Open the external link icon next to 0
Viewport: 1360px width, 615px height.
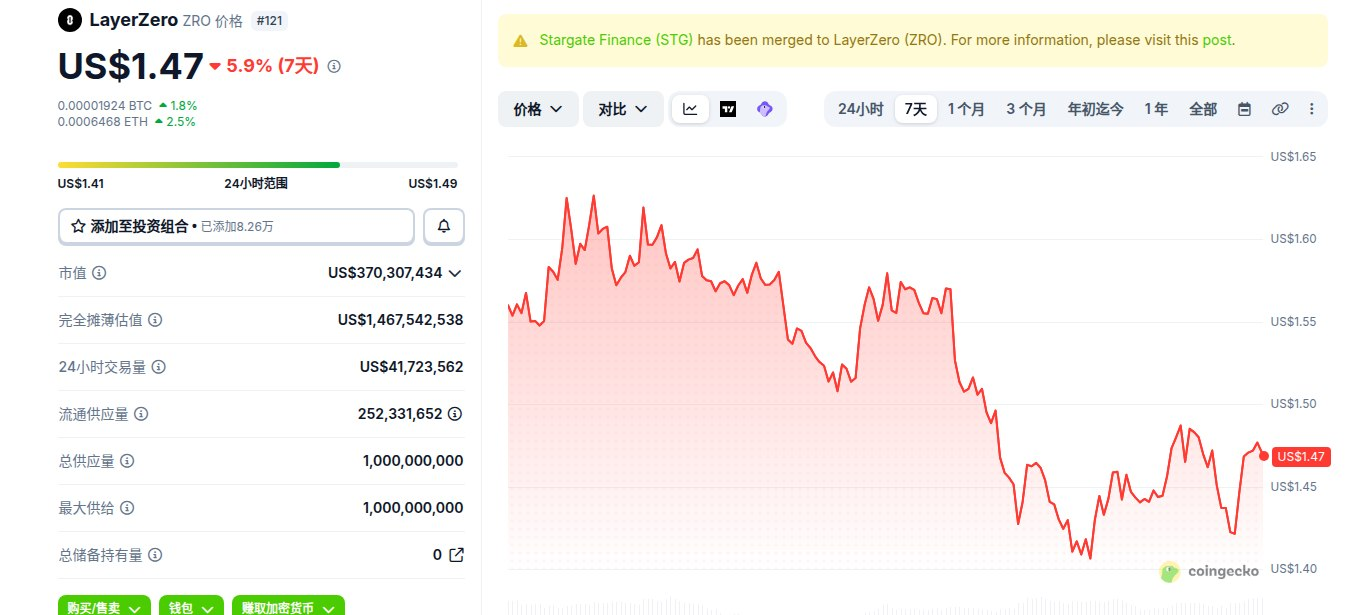pos(456,554)
